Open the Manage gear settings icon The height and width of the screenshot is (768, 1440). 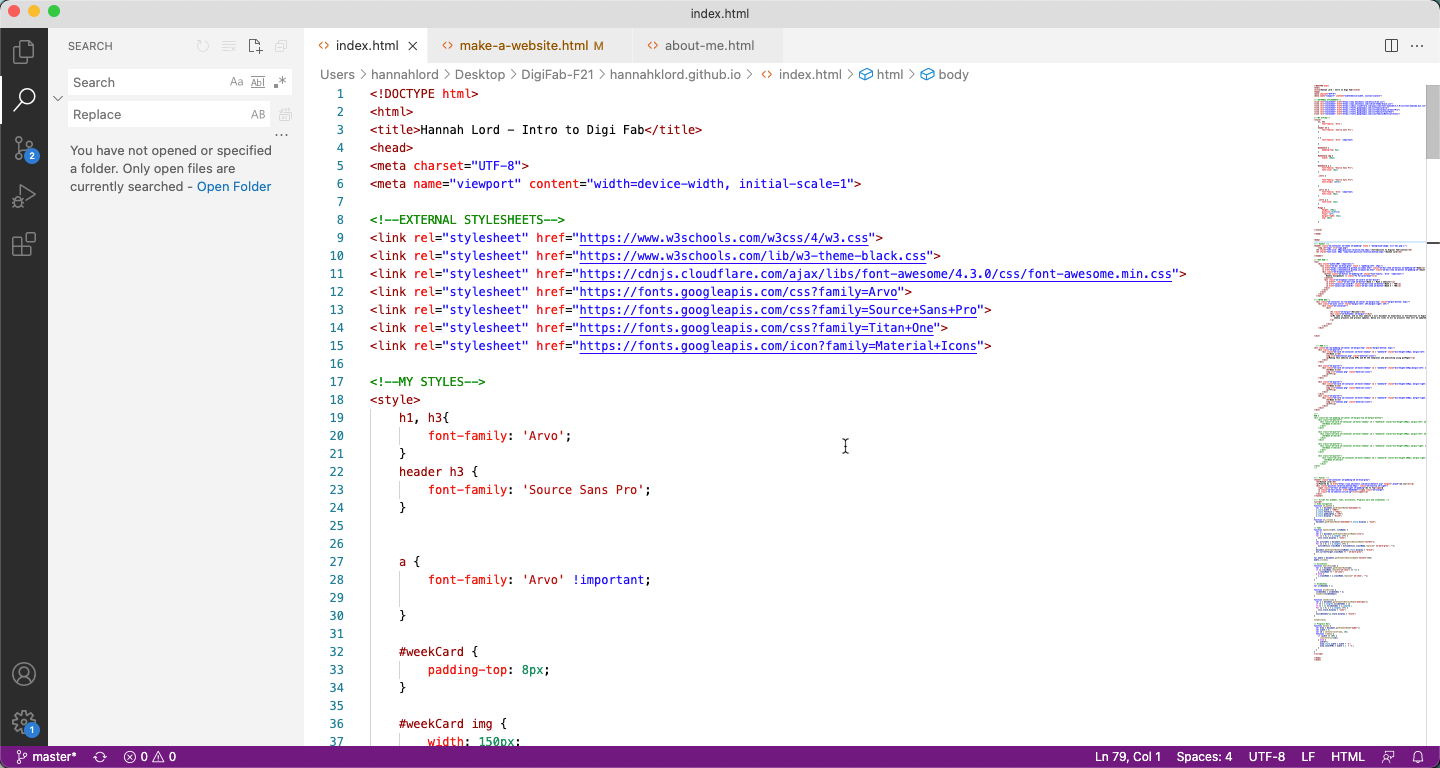pos(24,722)
